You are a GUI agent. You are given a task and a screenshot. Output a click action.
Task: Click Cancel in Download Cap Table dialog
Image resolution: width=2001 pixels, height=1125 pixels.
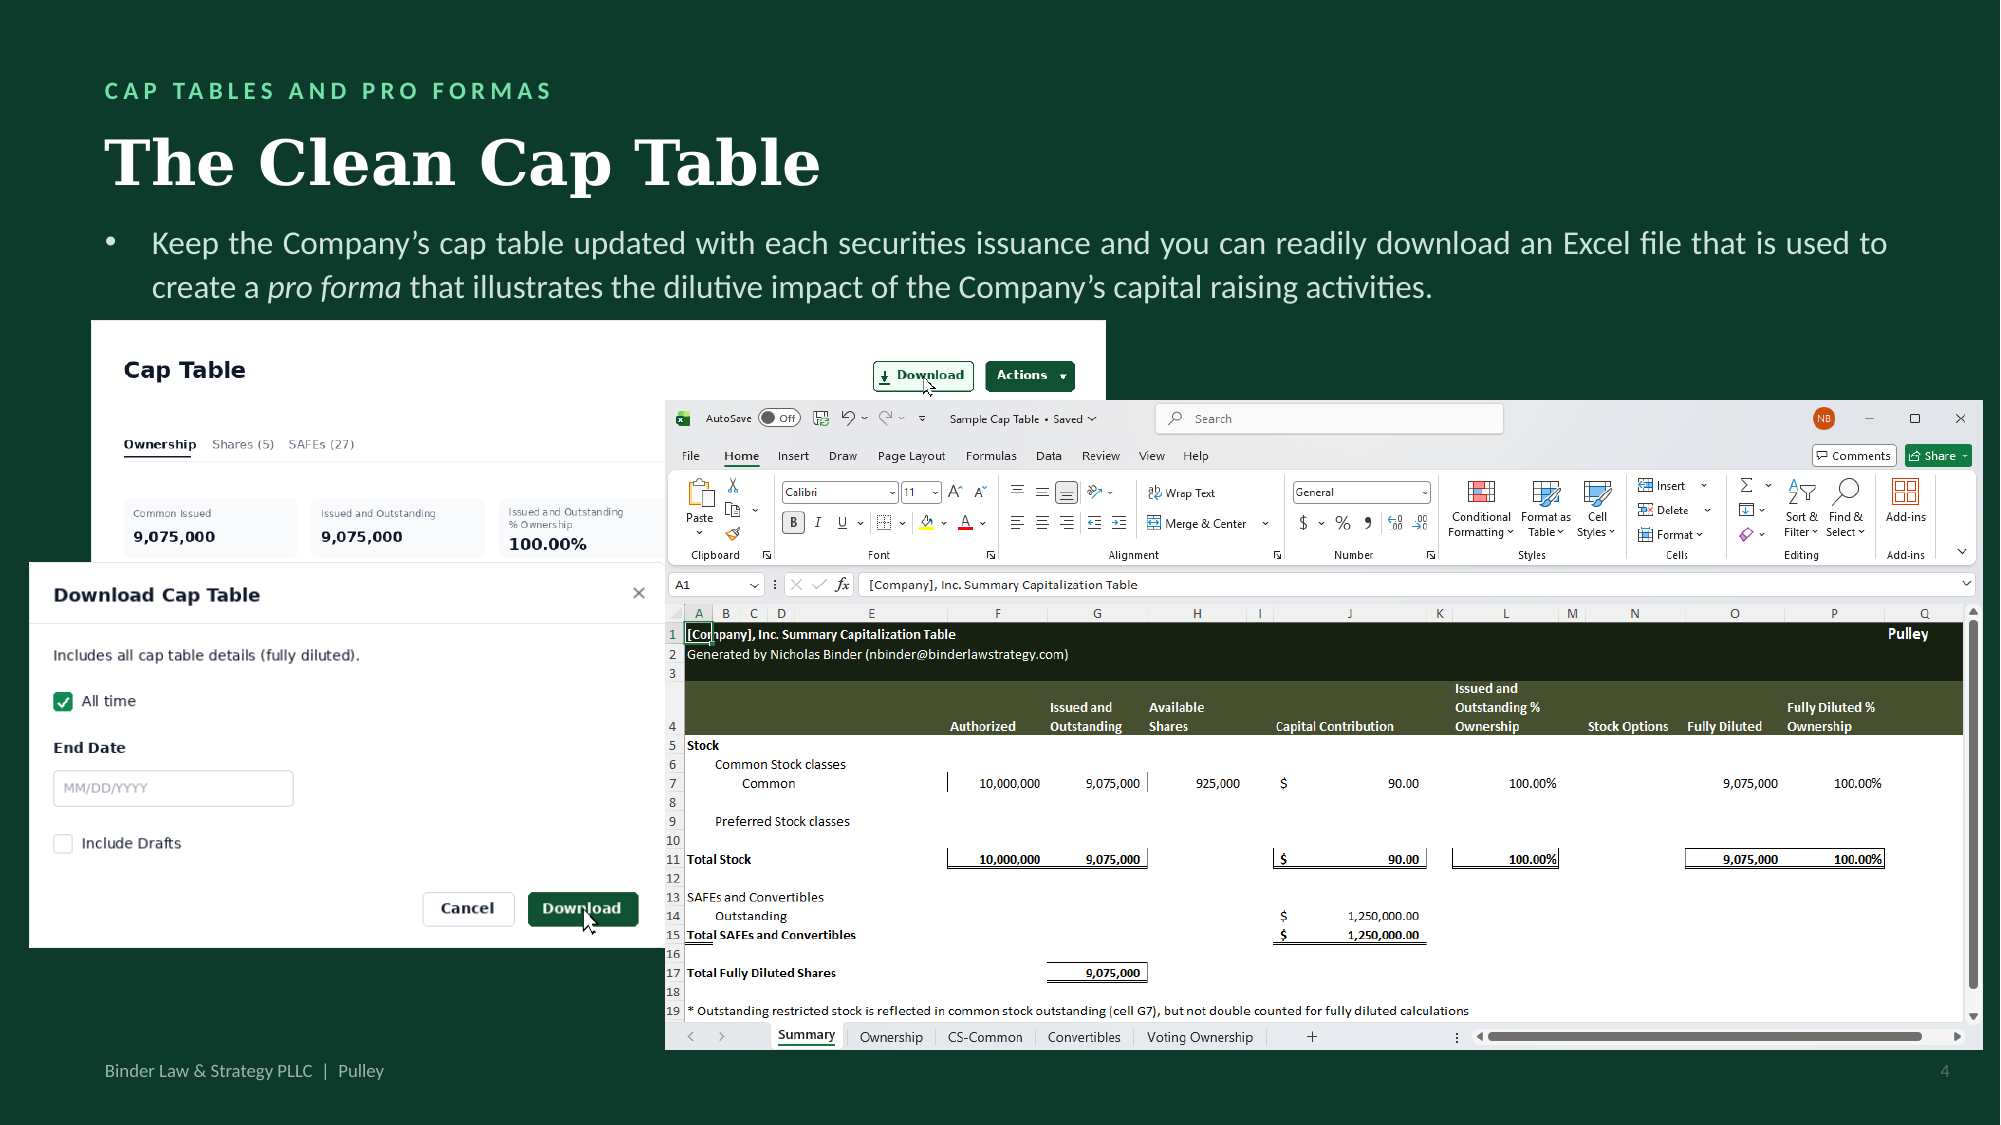tap(467, 909)
